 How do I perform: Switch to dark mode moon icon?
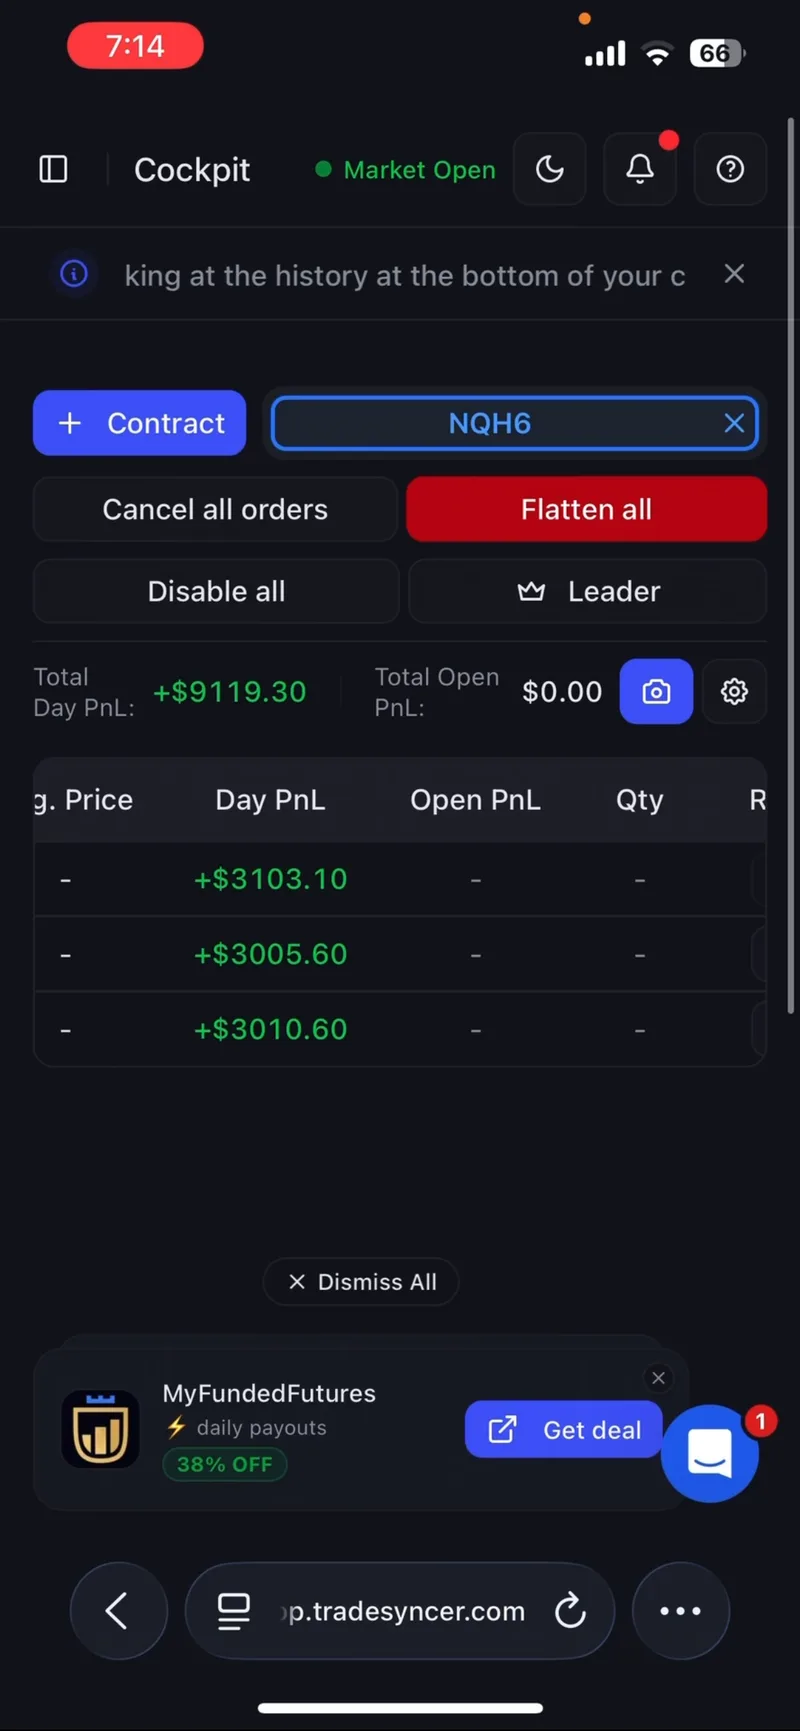tap(550, 169)
